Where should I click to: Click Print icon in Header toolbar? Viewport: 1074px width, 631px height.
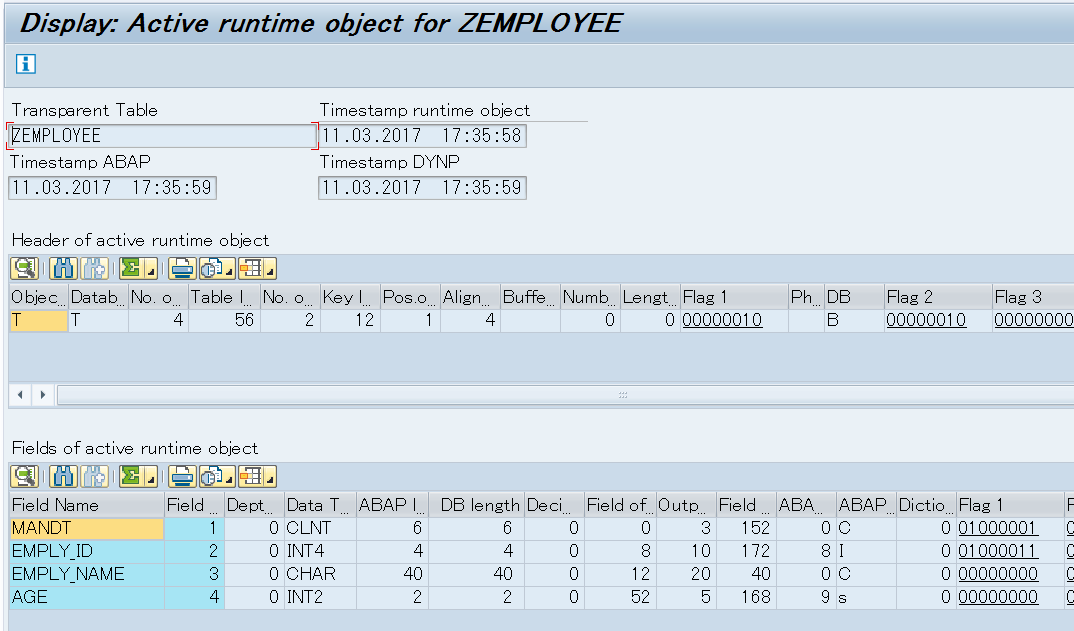pos(182,269)
